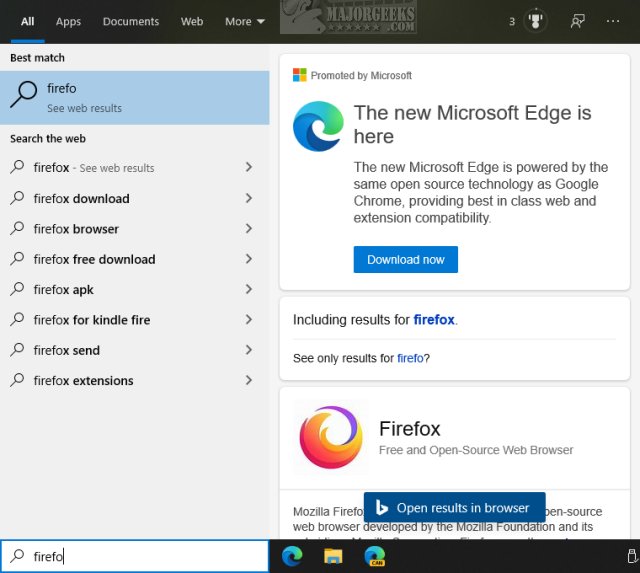The width and height of the screenshot is (640, 573).
Task: Open the feedback icon in header
Action: coord(577,21)
